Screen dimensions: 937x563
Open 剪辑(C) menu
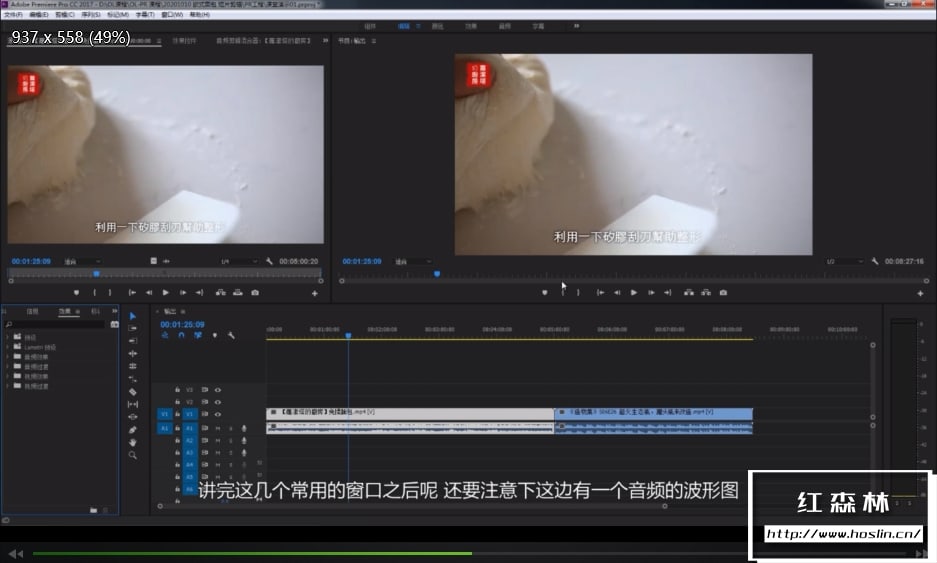coord(65,14)
